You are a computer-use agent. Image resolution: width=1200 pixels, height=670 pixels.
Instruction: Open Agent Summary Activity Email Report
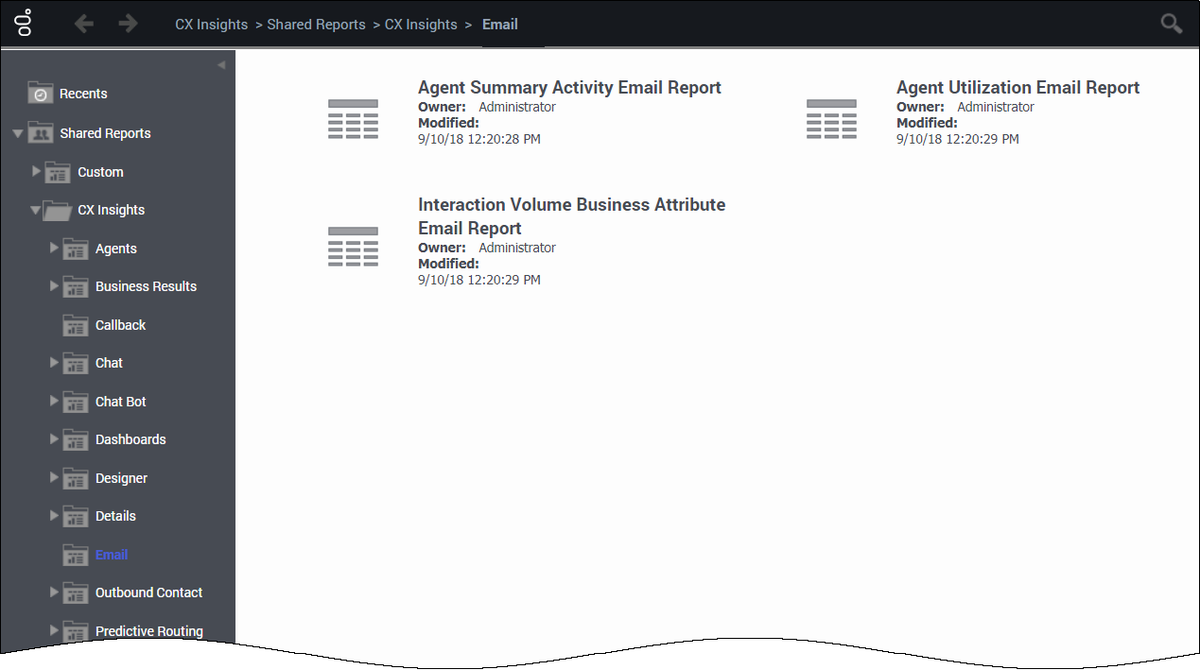(x=569, y=88)
